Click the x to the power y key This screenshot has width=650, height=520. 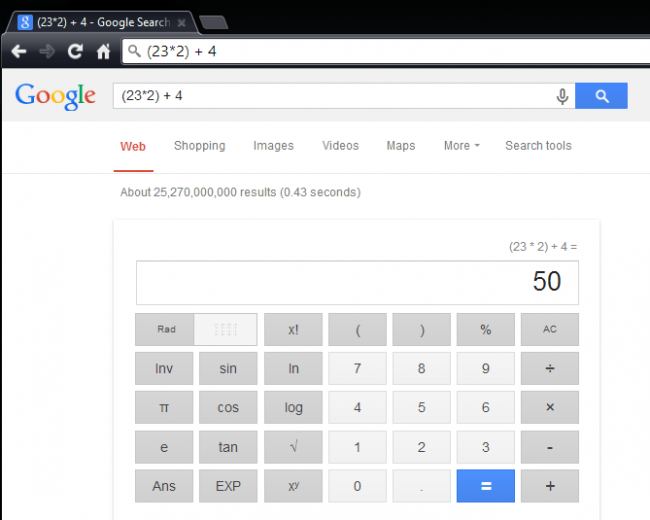click(x=293, y=486)
